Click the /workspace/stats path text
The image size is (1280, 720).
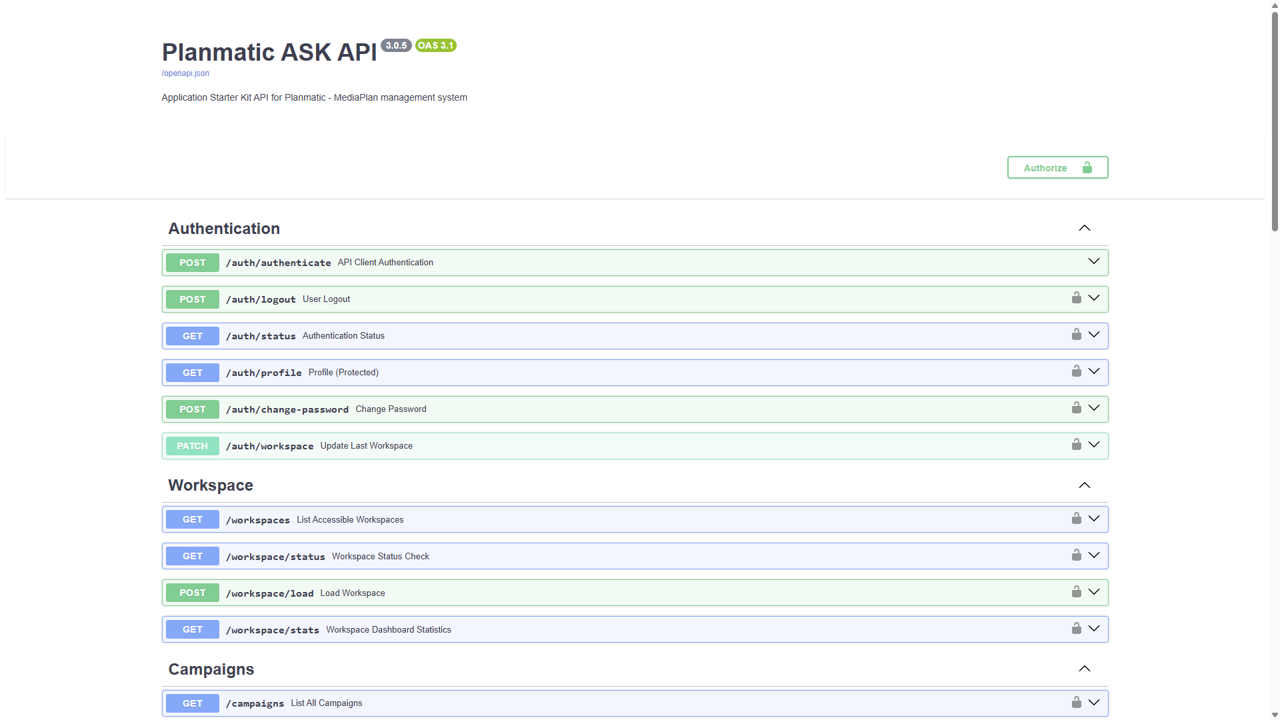click(x=273, y=630)
